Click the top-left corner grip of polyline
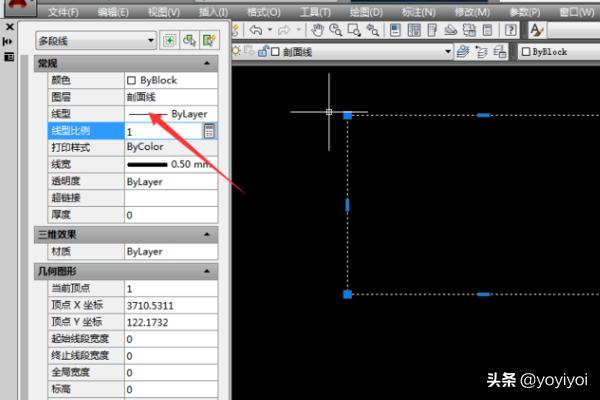The width and height of the screenshot is (600, 400). (x=347, y=115)
